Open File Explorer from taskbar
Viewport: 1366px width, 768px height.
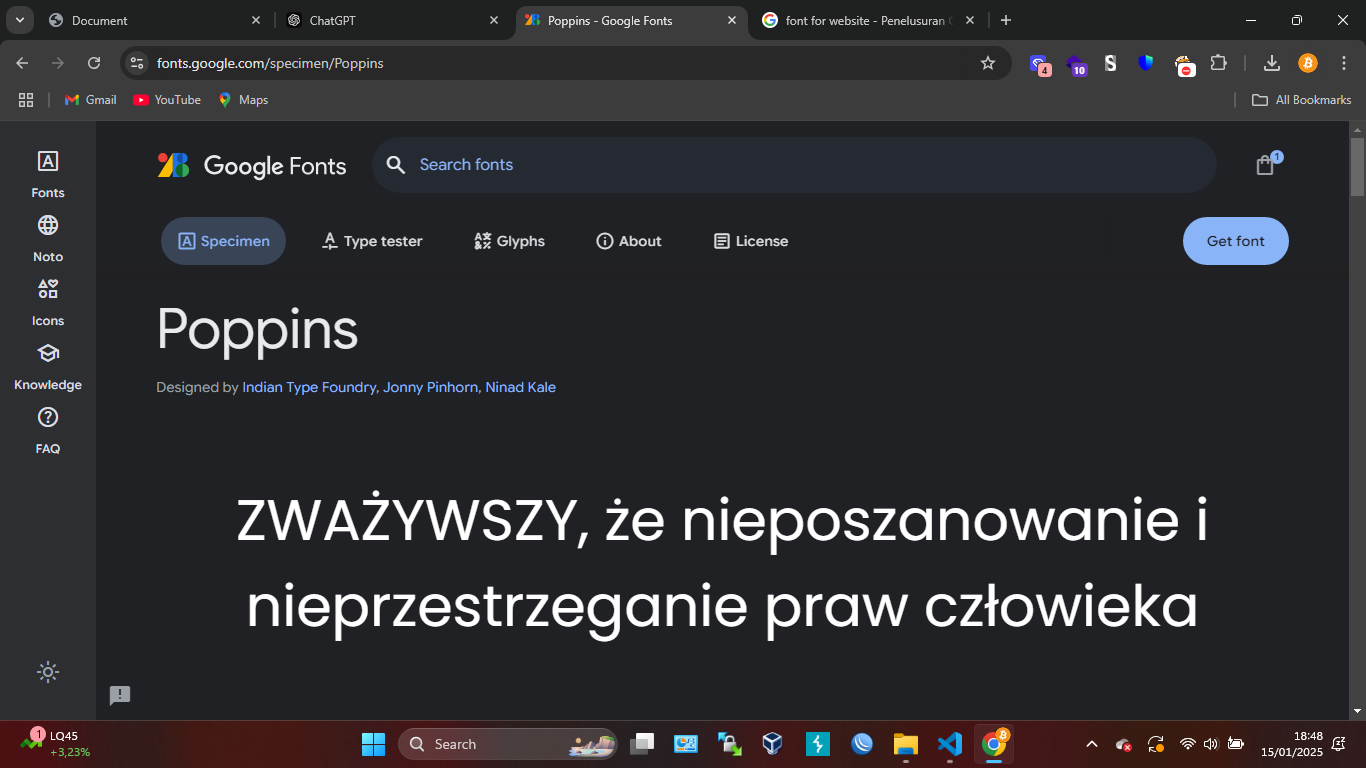coord(906,744)
